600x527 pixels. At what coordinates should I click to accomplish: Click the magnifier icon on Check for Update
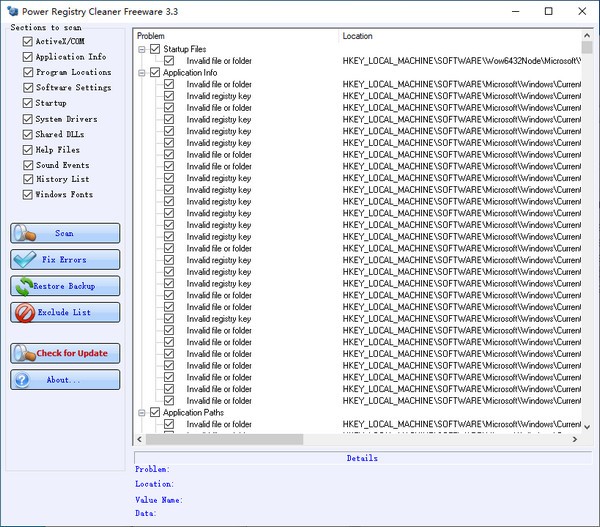(x=24, y=353)
